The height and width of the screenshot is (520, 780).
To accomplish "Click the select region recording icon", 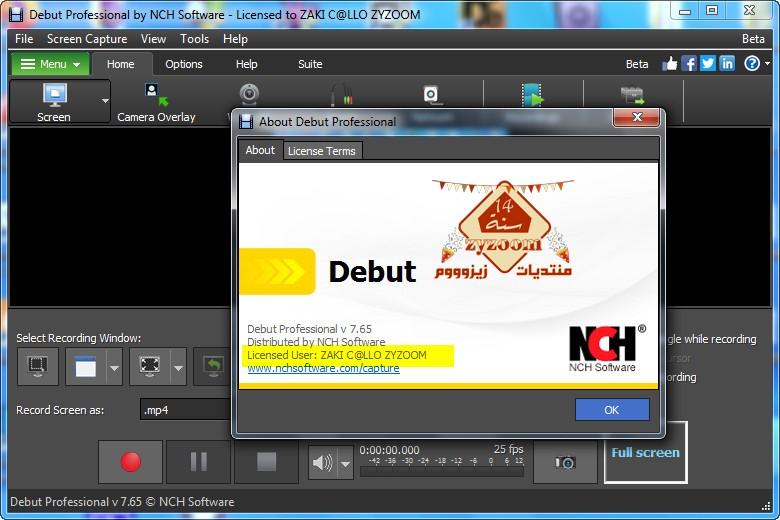I will tap(38, 367).
